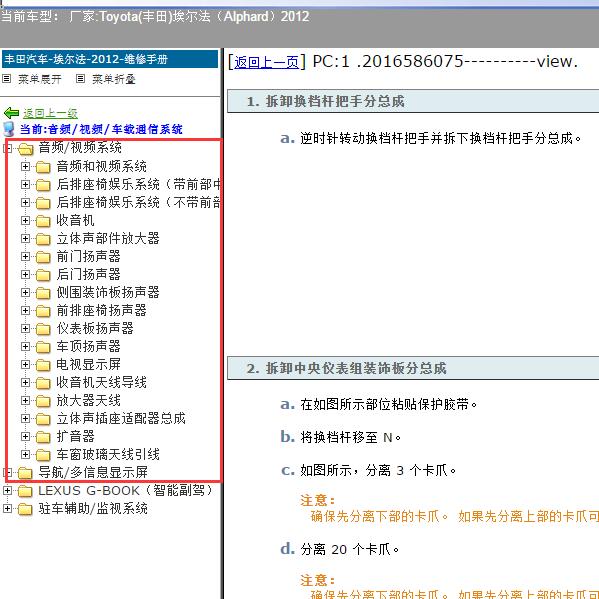Open the 导航/多信息显示屏 category

[93, 473]
